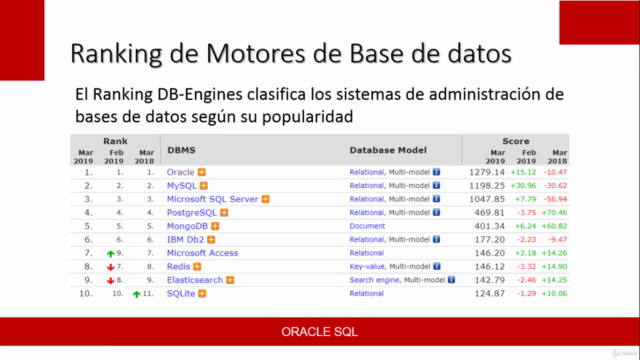Click the Relational link in SQLite row

click(x=367, y=293)
